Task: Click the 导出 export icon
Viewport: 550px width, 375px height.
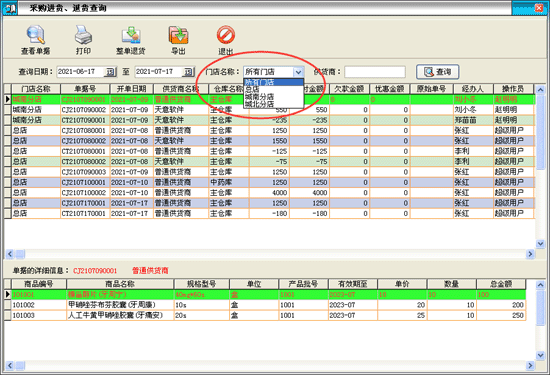Action: [179, 35]
